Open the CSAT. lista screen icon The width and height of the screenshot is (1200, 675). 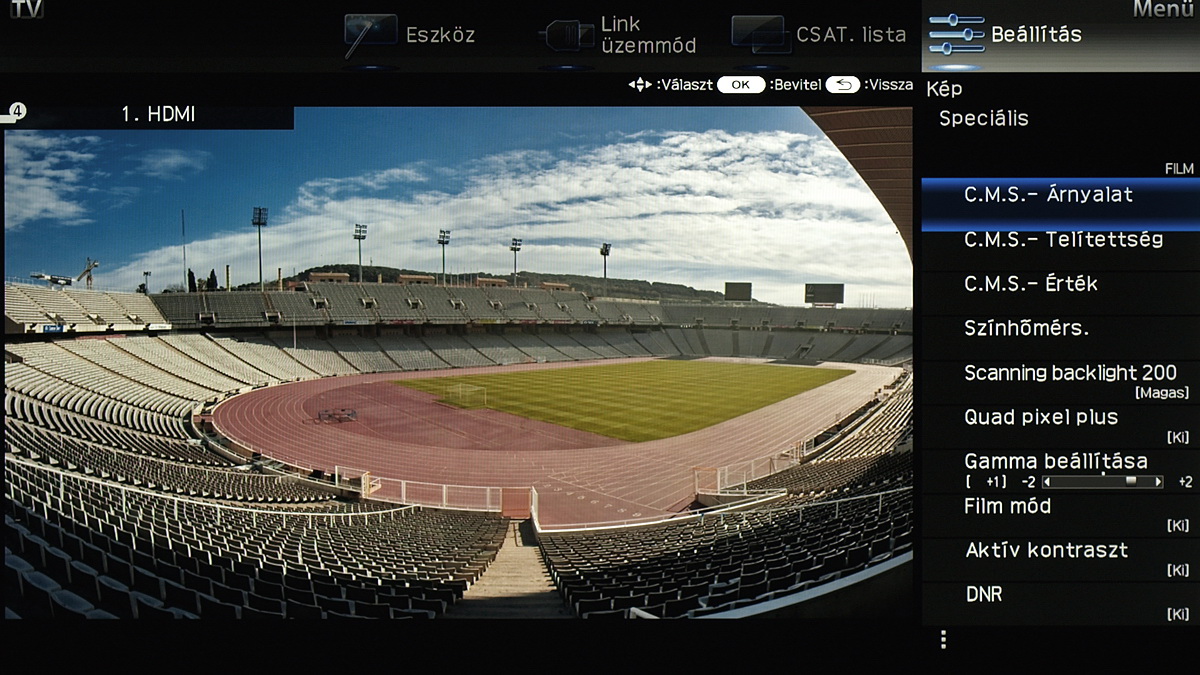tap(760, 35)
